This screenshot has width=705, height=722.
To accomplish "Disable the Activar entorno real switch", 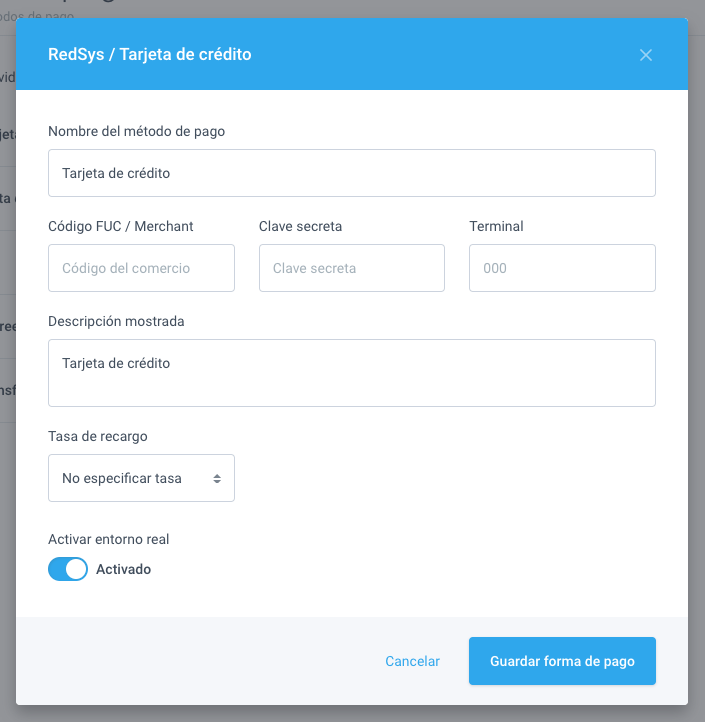I will [x=68, y=569].
